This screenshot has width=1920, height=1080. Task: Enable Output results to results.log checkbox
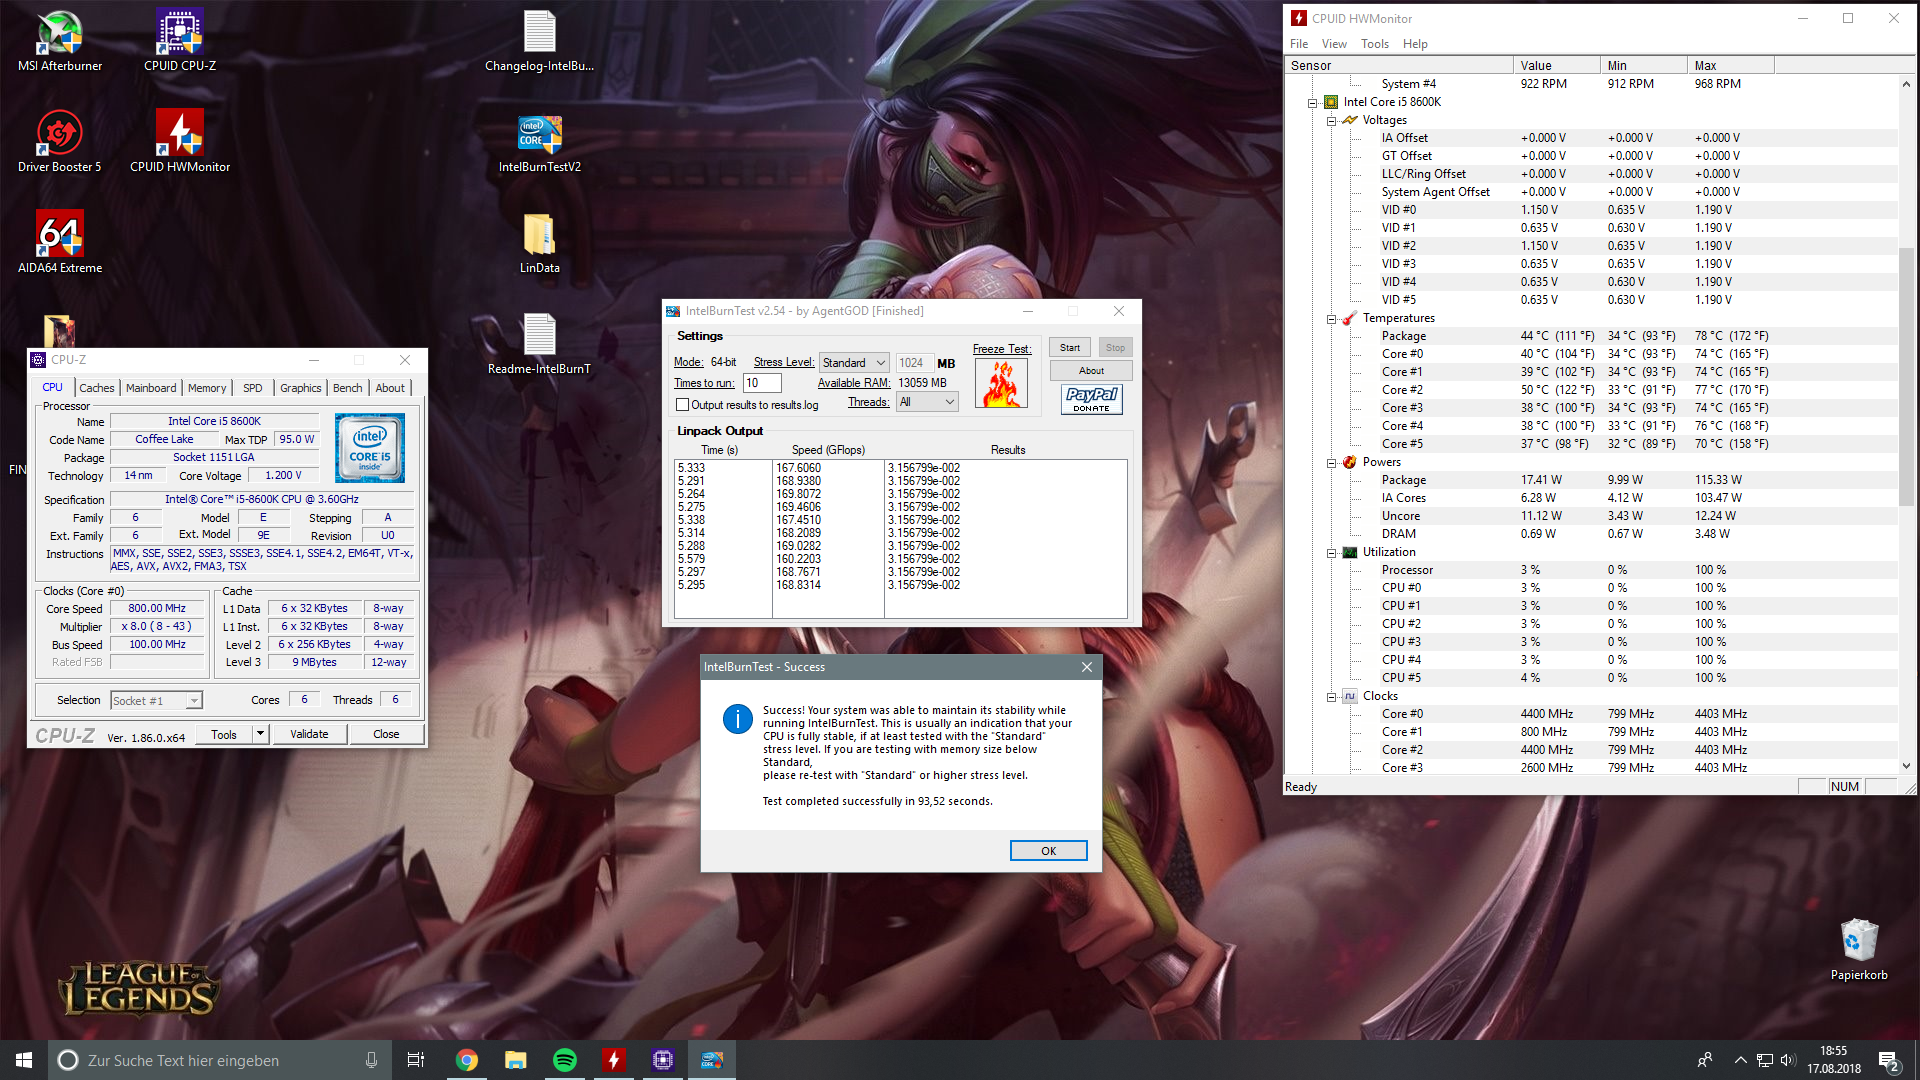click(x=683, y=405)
